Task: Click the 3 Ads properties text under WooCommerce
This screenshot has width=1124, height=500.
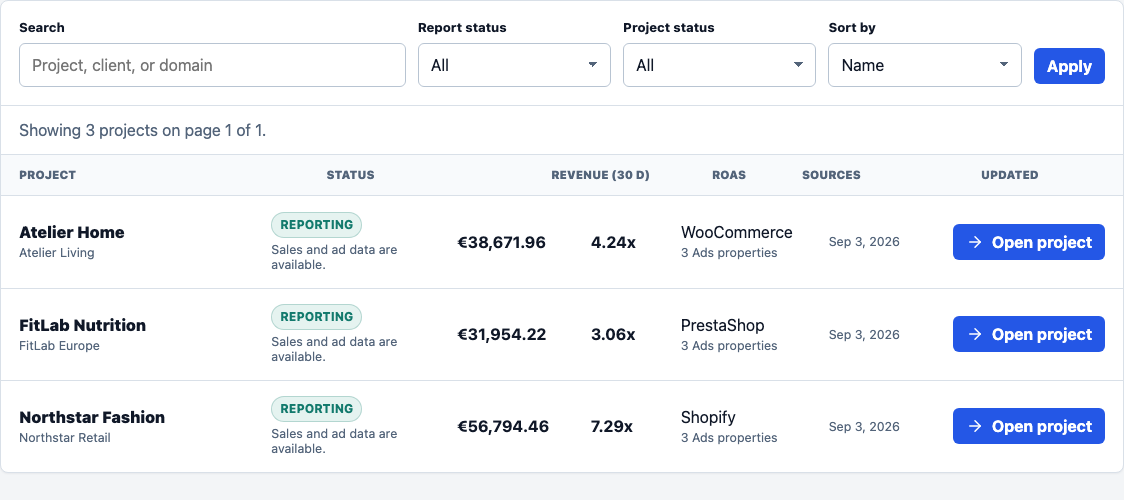Action: click(729, 252)
